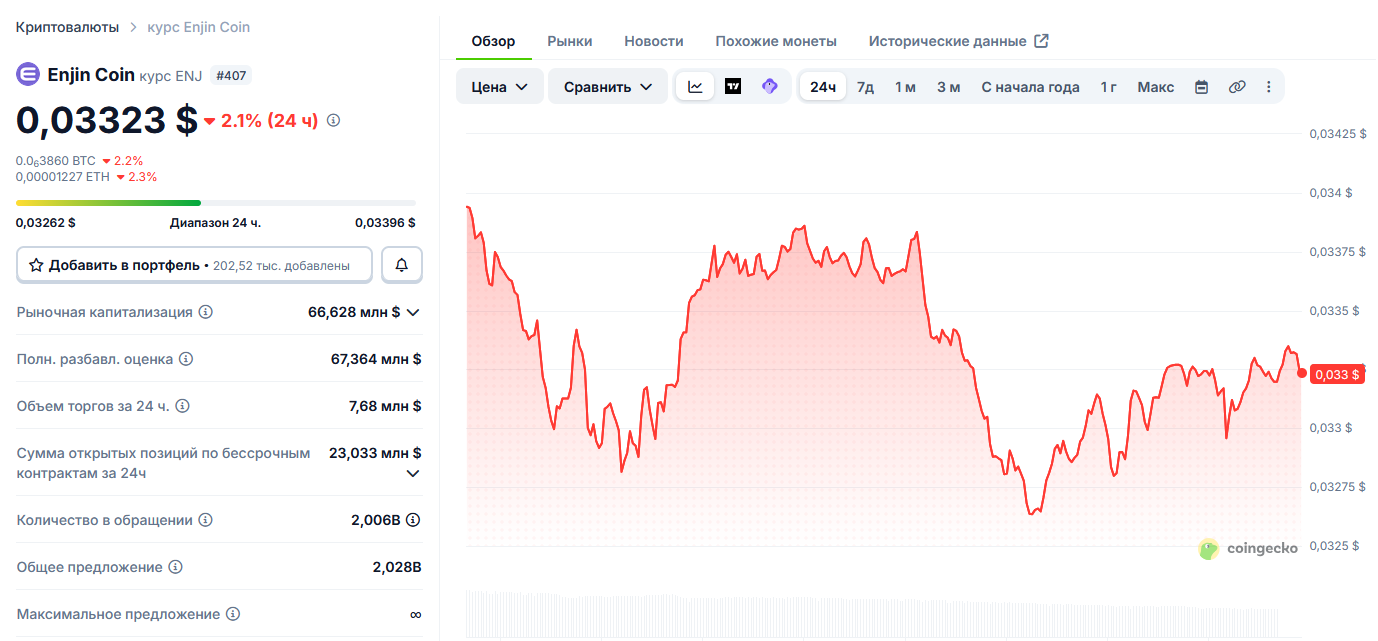Click the 67,364 млн $ value
Screen dimensions: 1378x641
[376, 359]
